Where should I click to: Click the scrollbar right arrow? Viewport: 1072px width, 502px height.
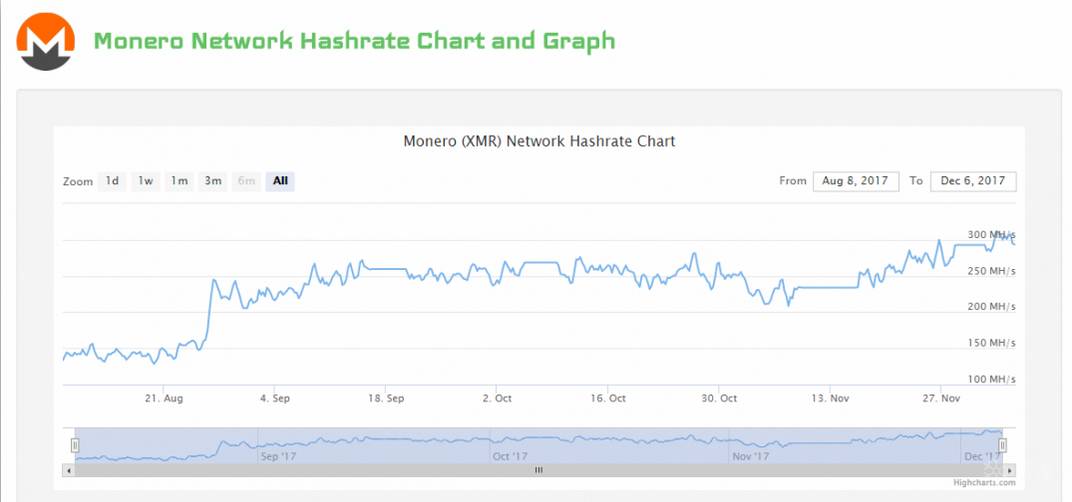pyautogui.click(x=1009, y=469)
